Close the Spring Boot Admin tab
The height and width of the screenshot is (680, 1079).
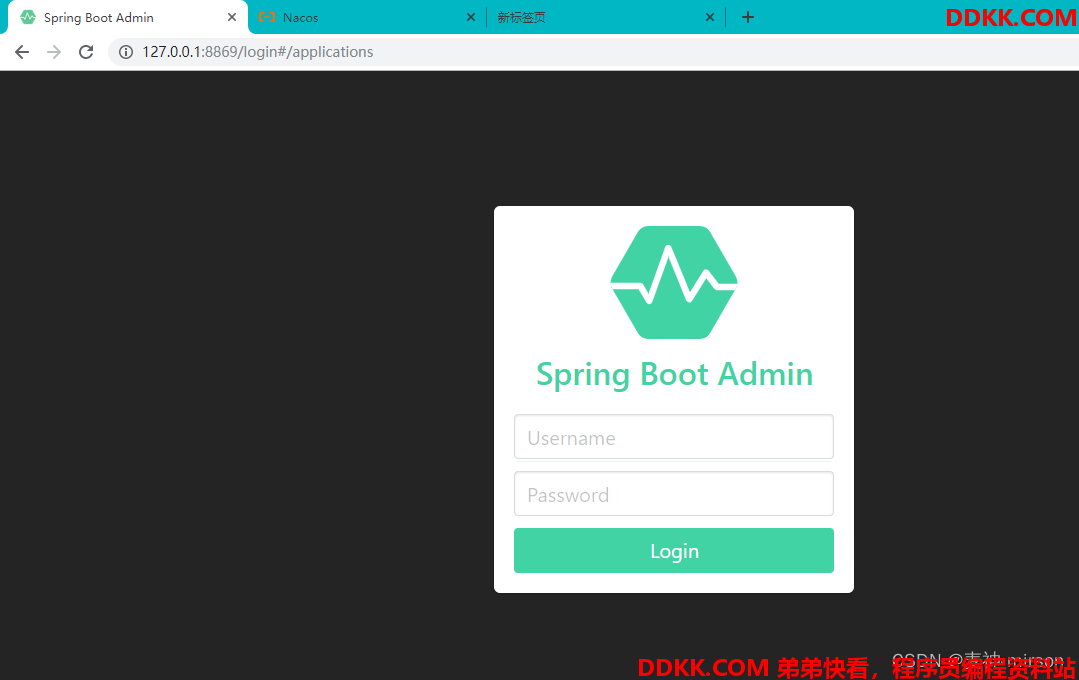[x=232, y=17]
